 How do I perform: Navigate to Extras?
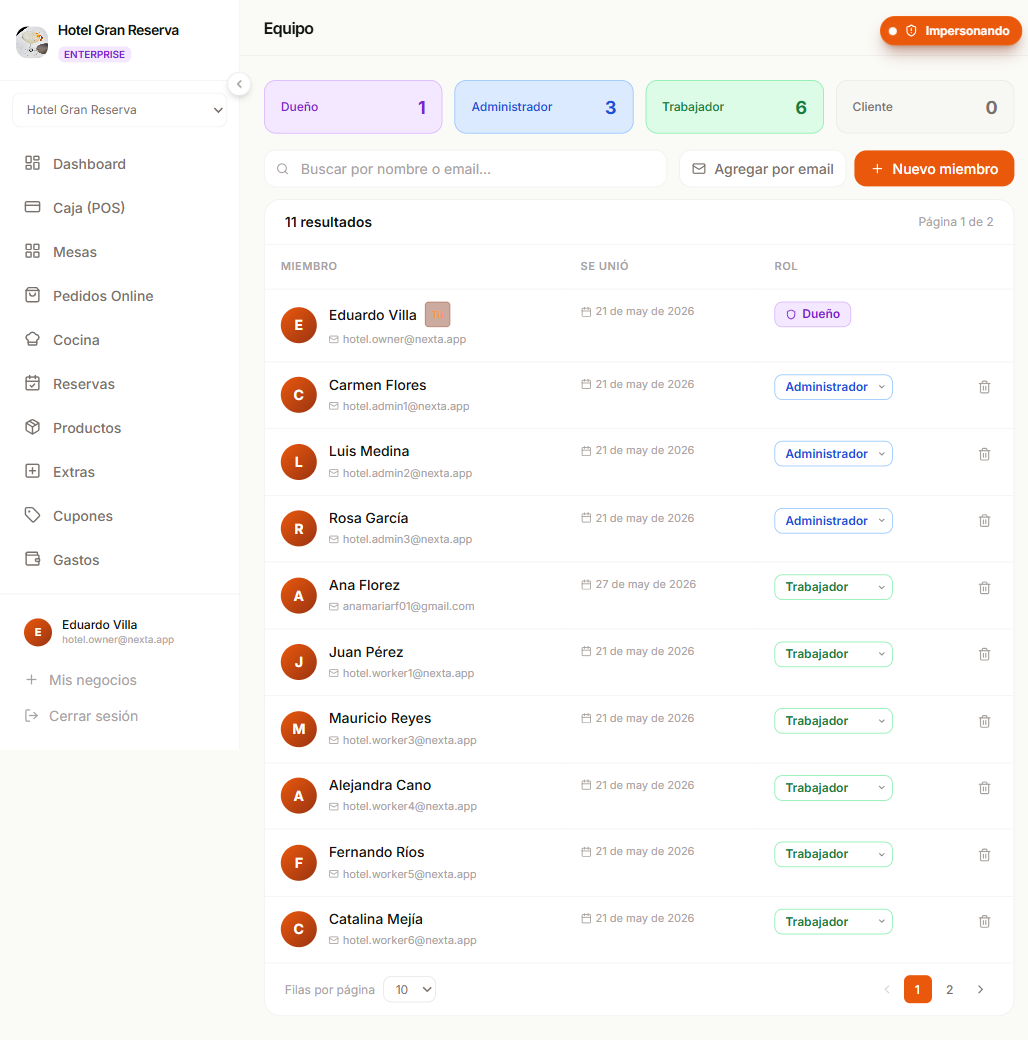point(119,472)
